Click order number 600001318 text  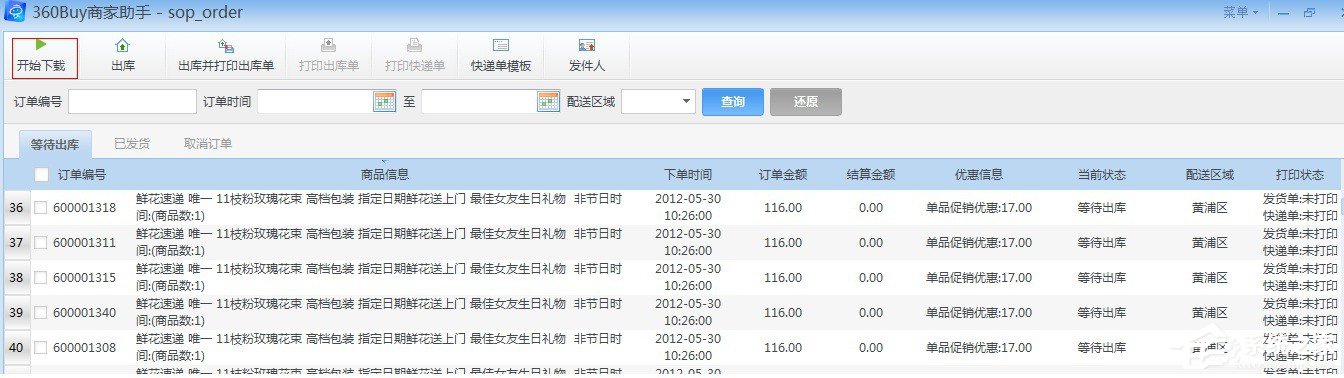(85, 208)
